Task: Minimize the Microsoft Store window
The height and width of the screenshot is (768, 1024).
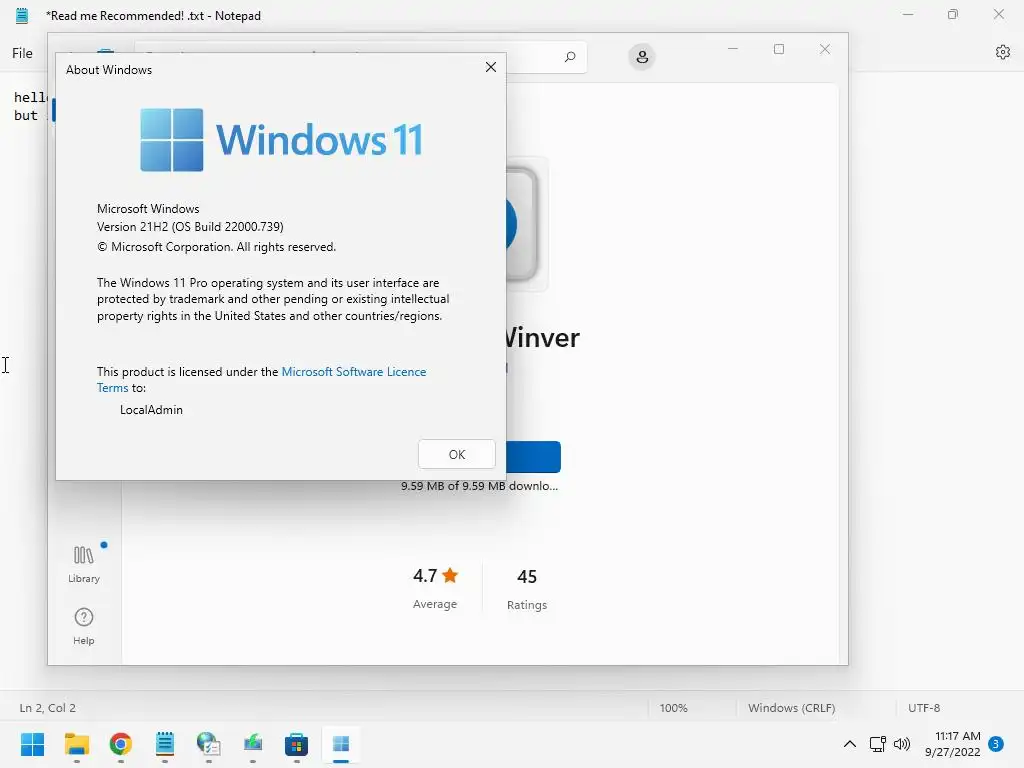Action: tap(733, 49)
